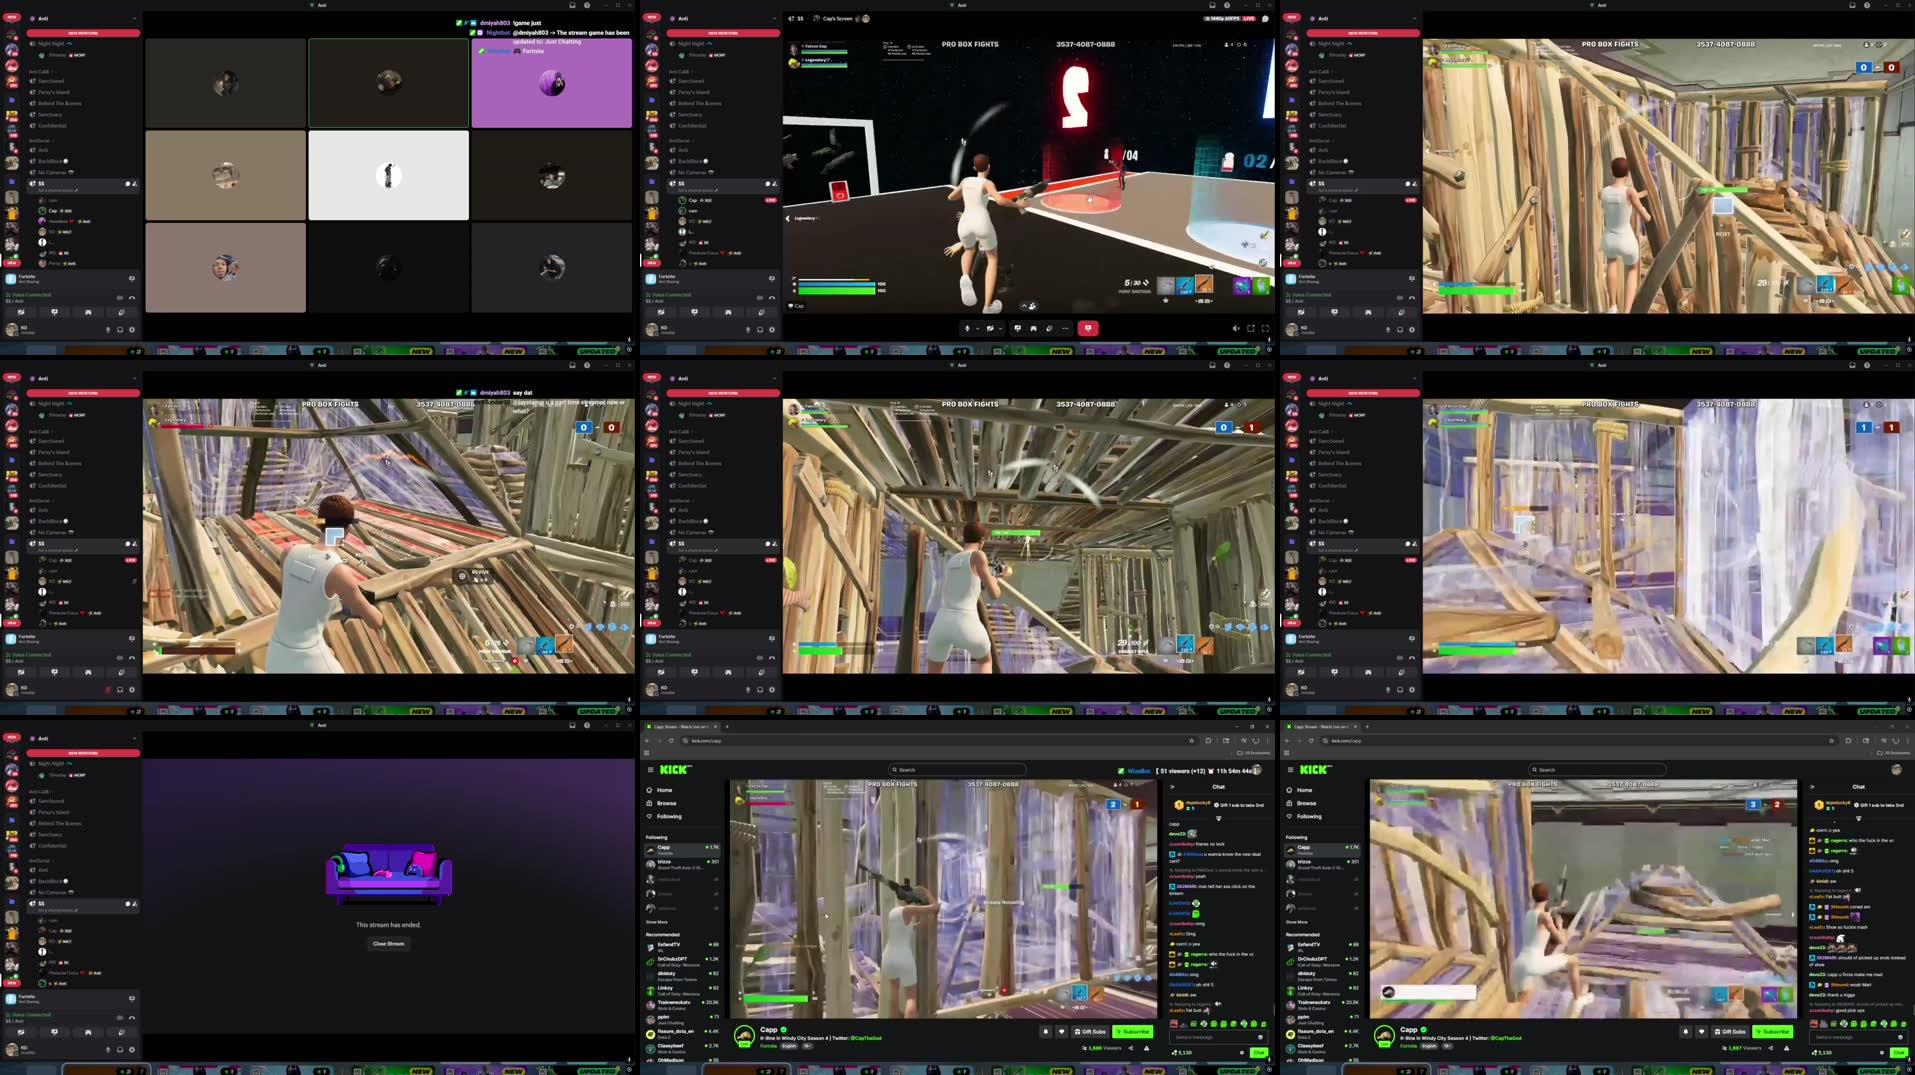Open soundboard icon in Cap's Screen toolbar

pyautogui.click(x=1049, y=328)
